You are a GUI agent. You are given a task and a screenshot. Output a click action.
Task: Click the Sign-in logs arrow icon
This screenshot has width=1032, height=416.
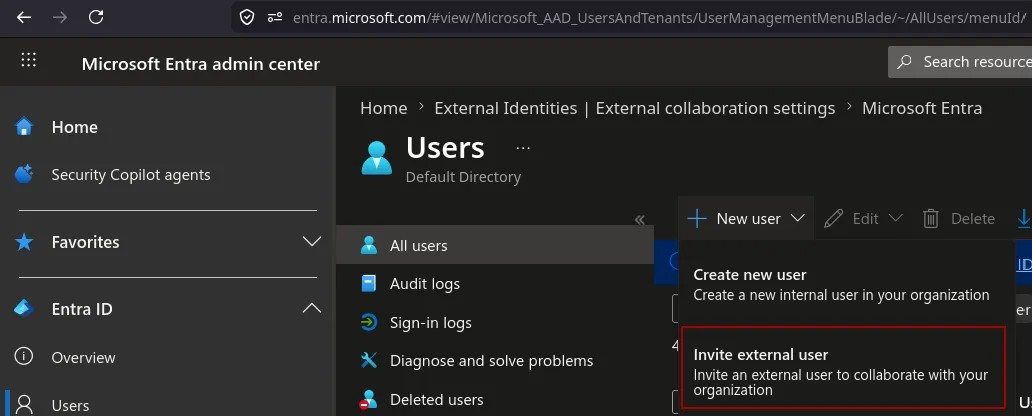pos(369,323)
